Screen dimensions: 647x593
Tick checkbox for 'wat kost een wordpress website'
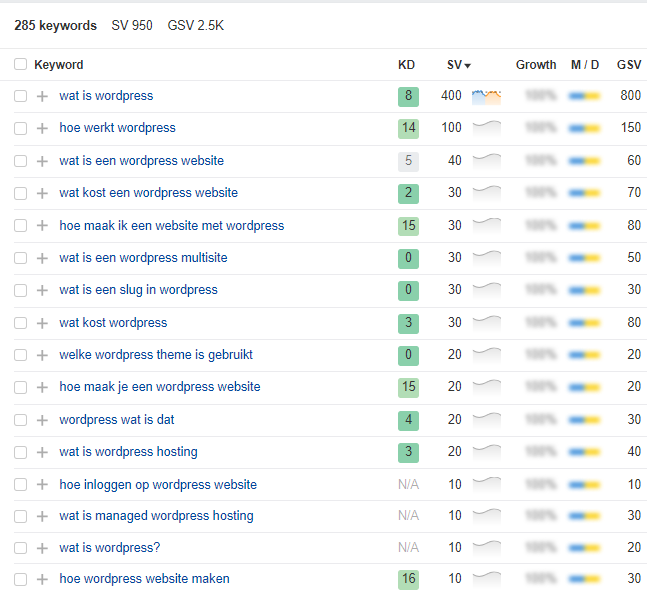click(x=20, y=193)
